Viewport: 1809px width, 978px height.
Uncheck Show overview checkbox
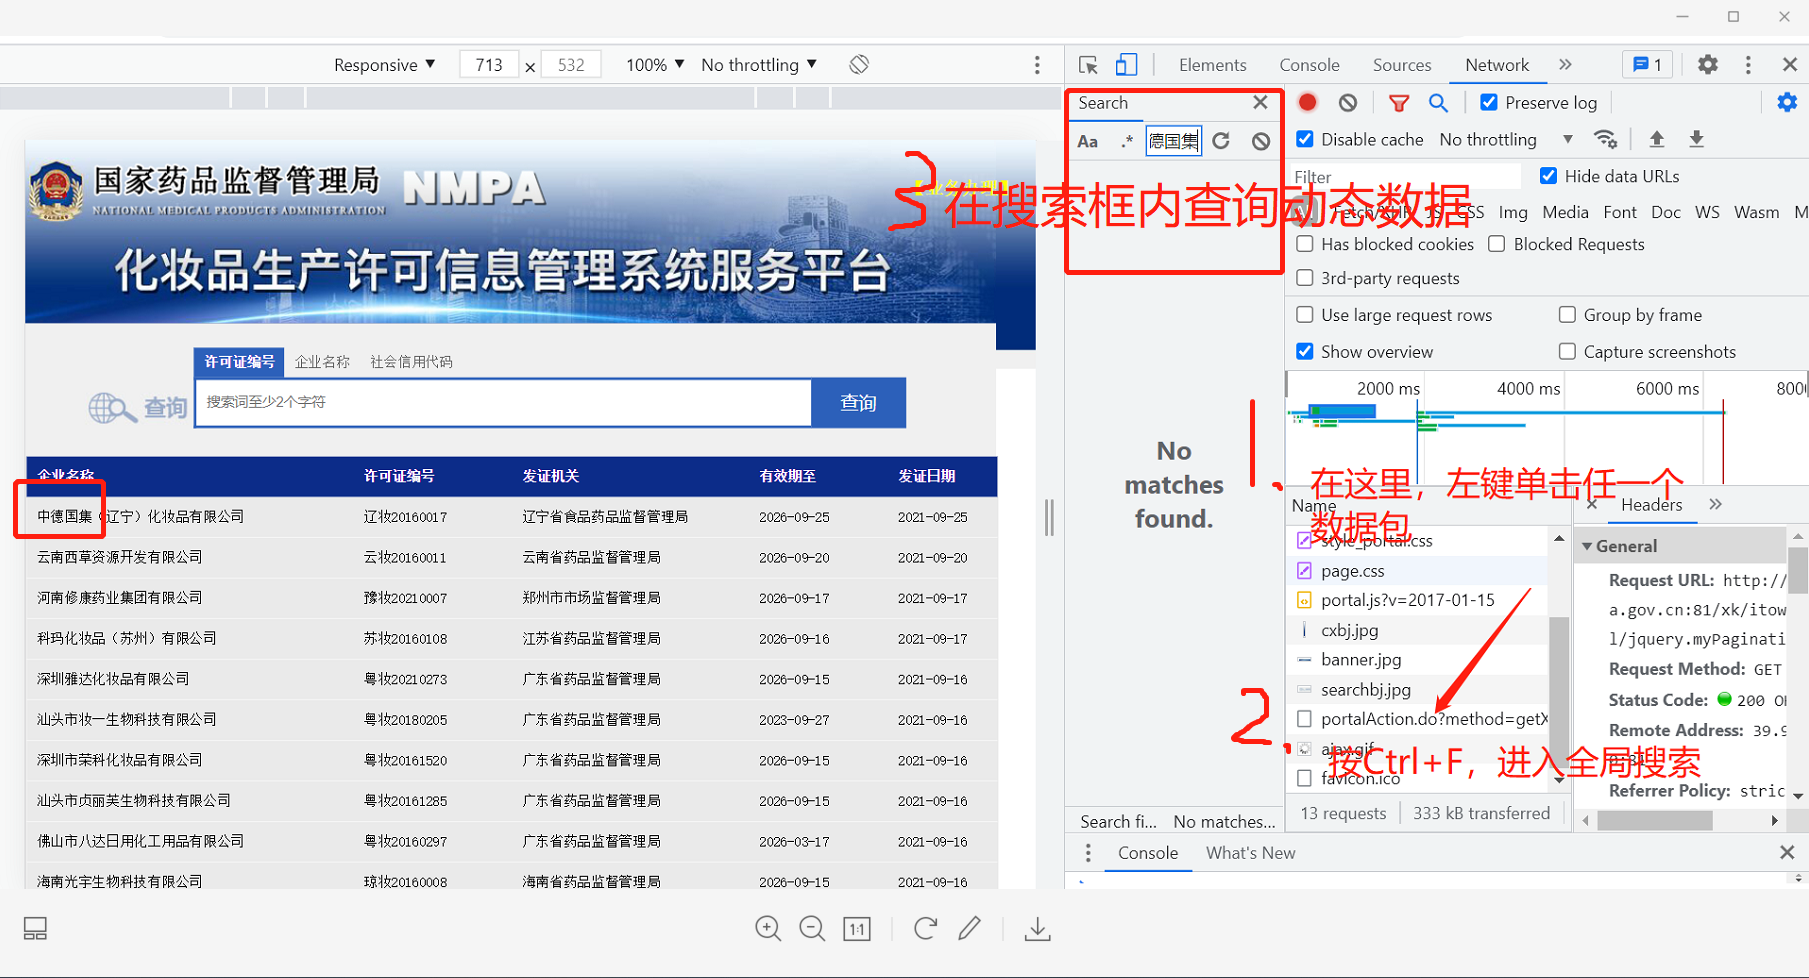(1305, 352)
